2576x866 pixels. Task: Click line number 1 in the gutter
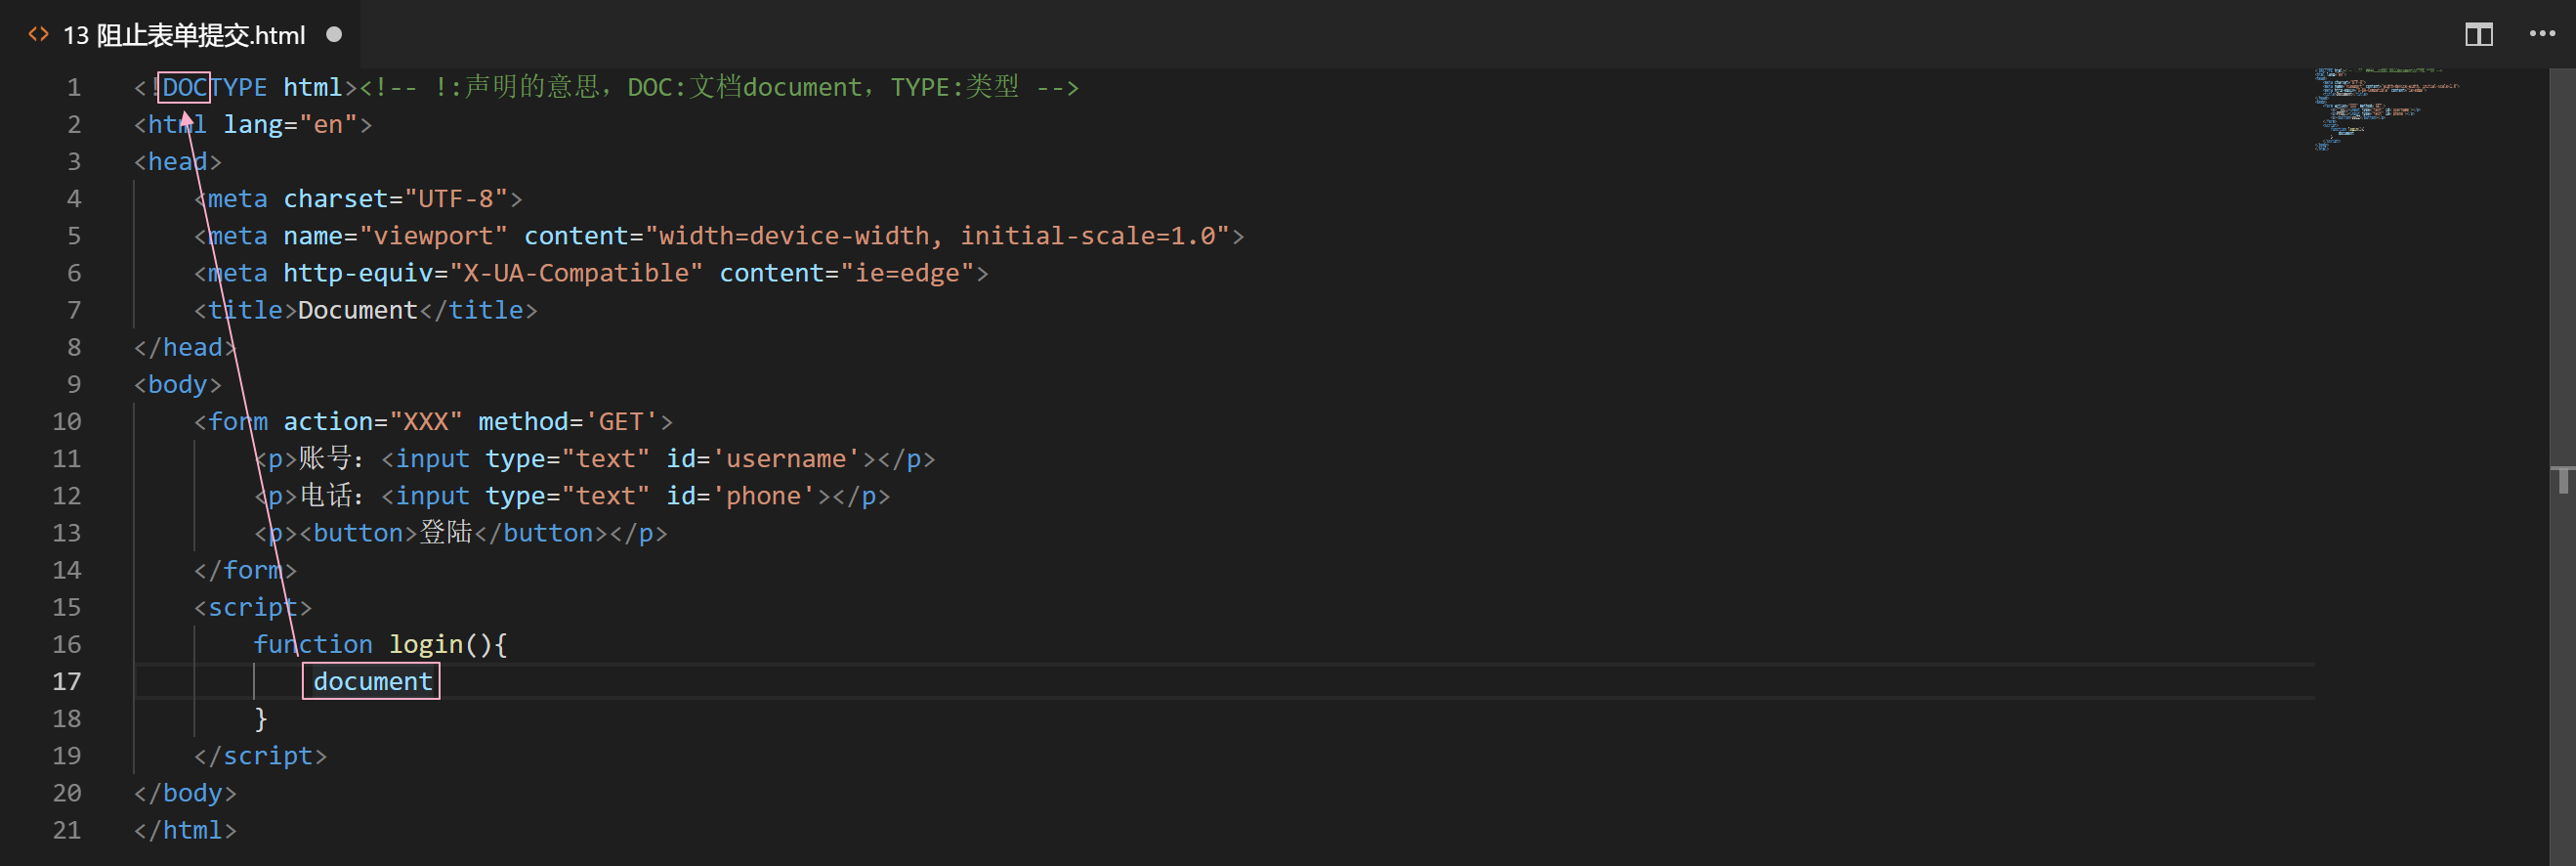point(74,88)
